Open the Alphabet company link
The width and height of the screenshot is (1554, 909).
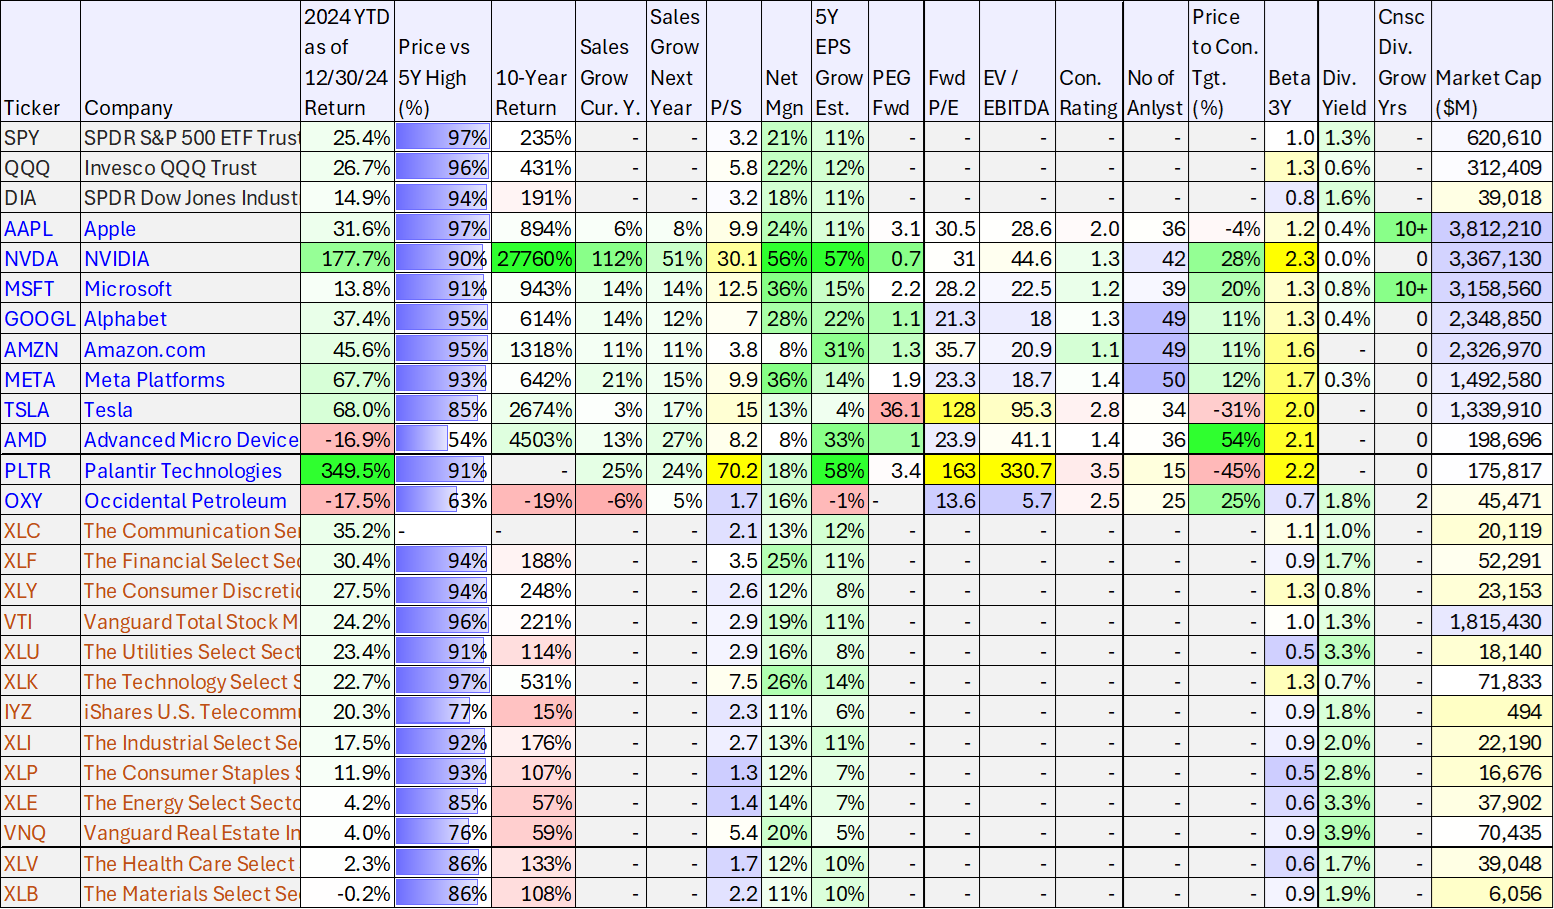(x=125, y=319)
